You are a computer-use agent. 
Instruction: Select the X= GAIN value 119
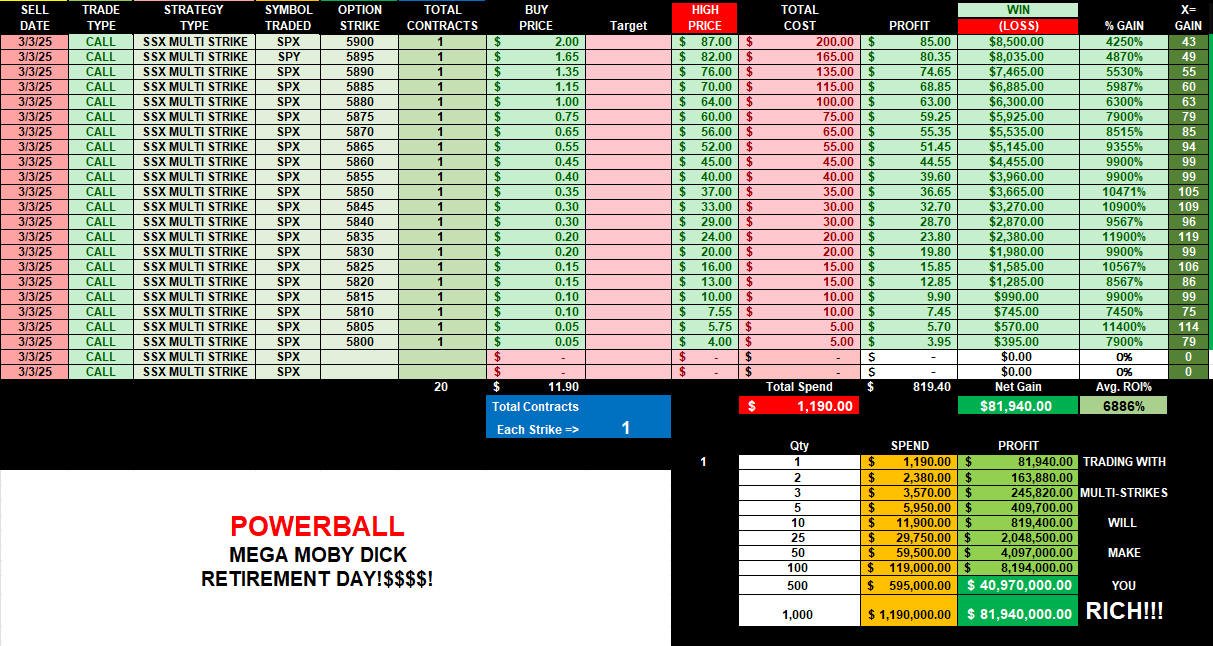(x=1188, y=237)
